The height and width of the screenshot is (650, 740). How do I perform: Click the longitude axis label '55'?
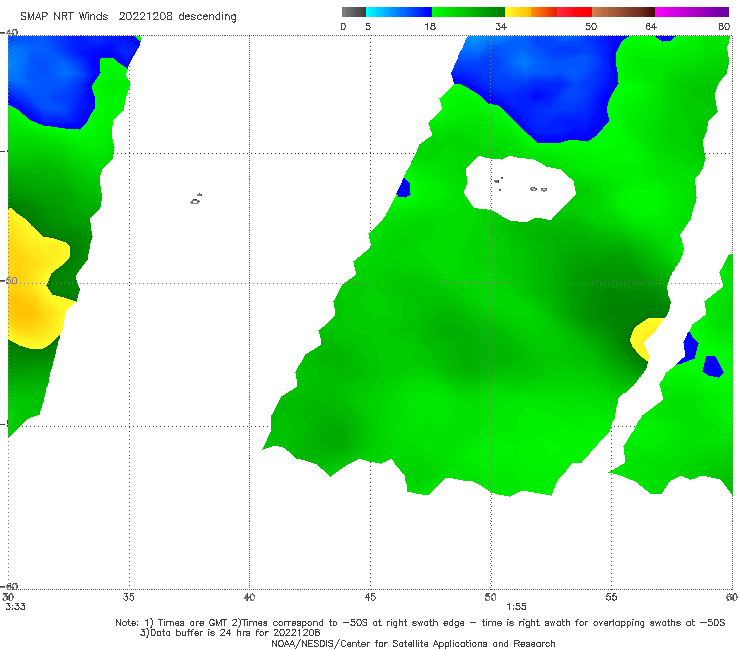coord(611,597)
